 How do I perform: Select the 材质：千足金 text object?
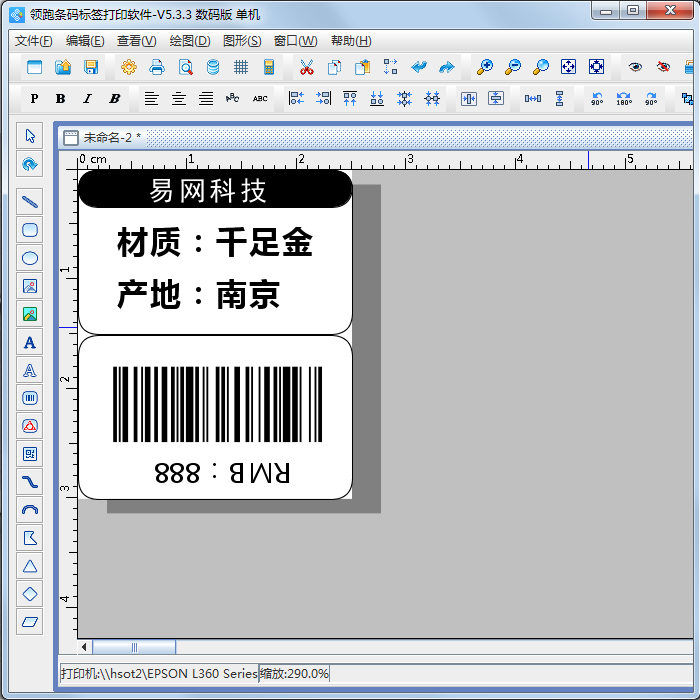pyautogui.click(x=215, y=242)
